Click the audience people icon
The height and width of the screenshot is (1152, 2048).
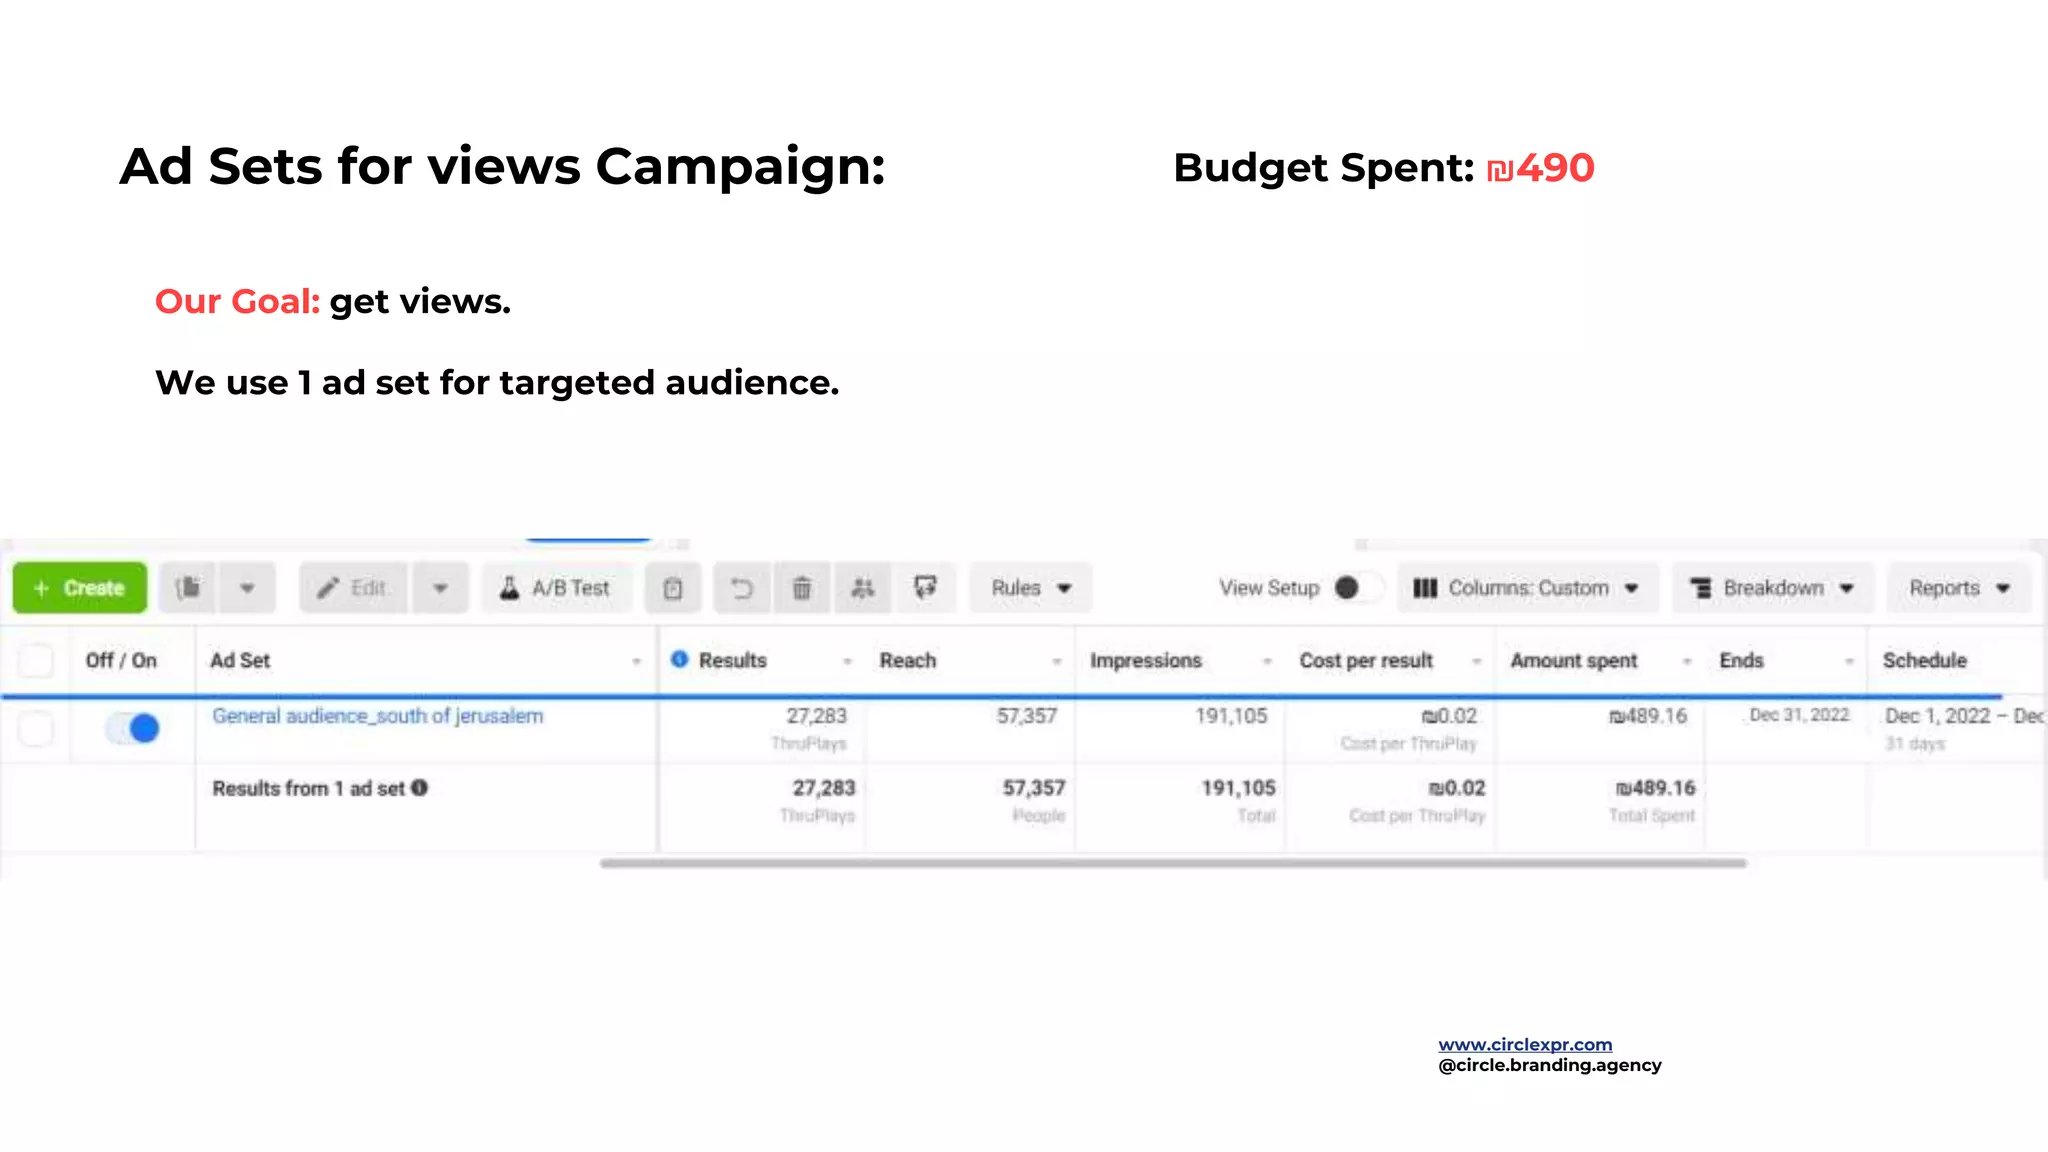(863, 588)
